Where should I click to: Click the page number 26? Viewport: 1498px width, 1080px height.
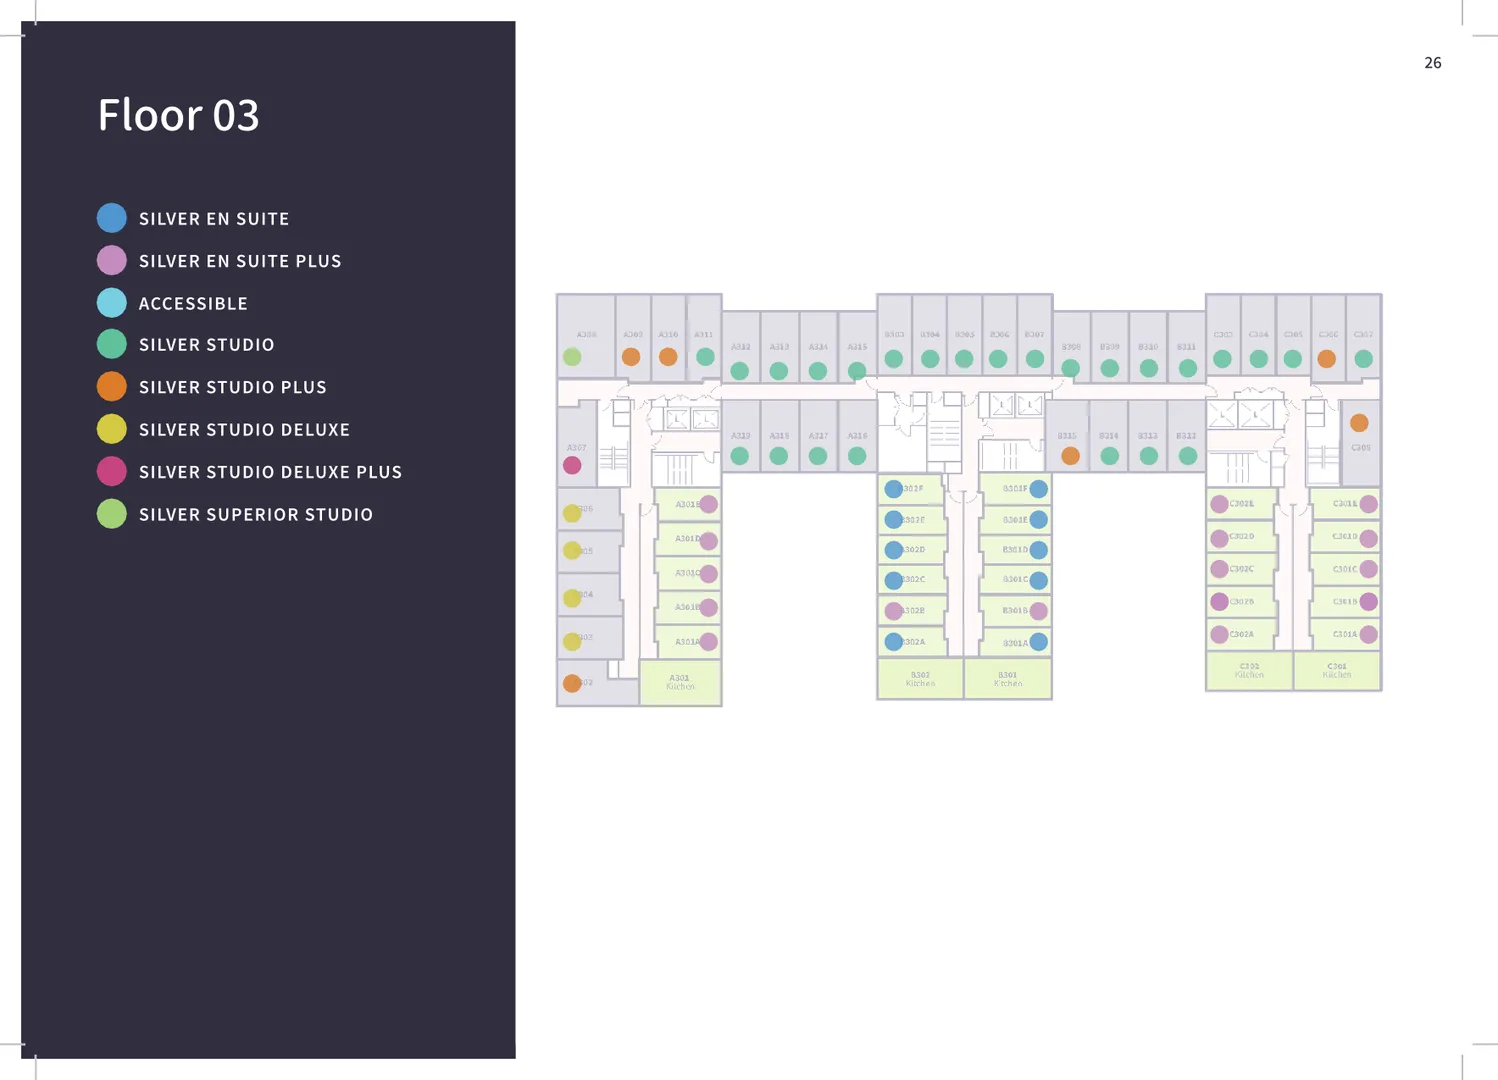(1432, 63)
